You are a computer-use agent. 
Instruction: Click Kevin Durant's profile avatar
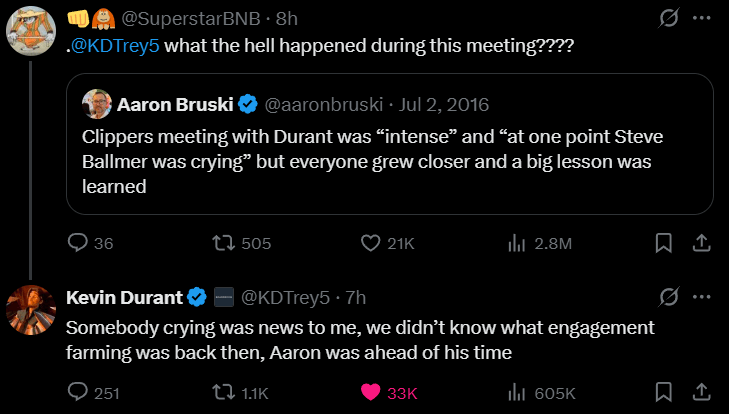pyautogui.click(x=31, y=310)
